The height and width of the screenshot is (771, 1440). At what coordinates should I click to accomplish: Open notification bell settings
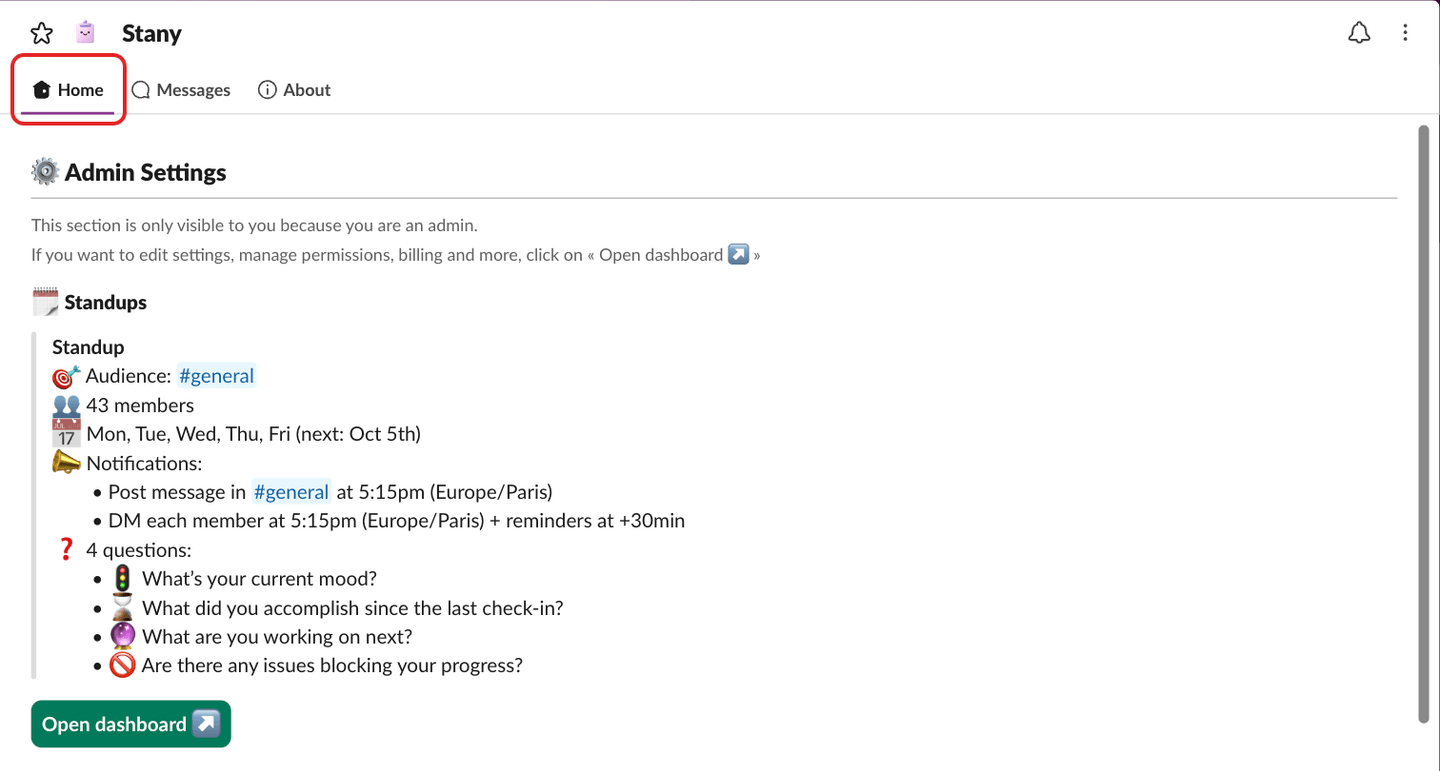coord(1359,33)
